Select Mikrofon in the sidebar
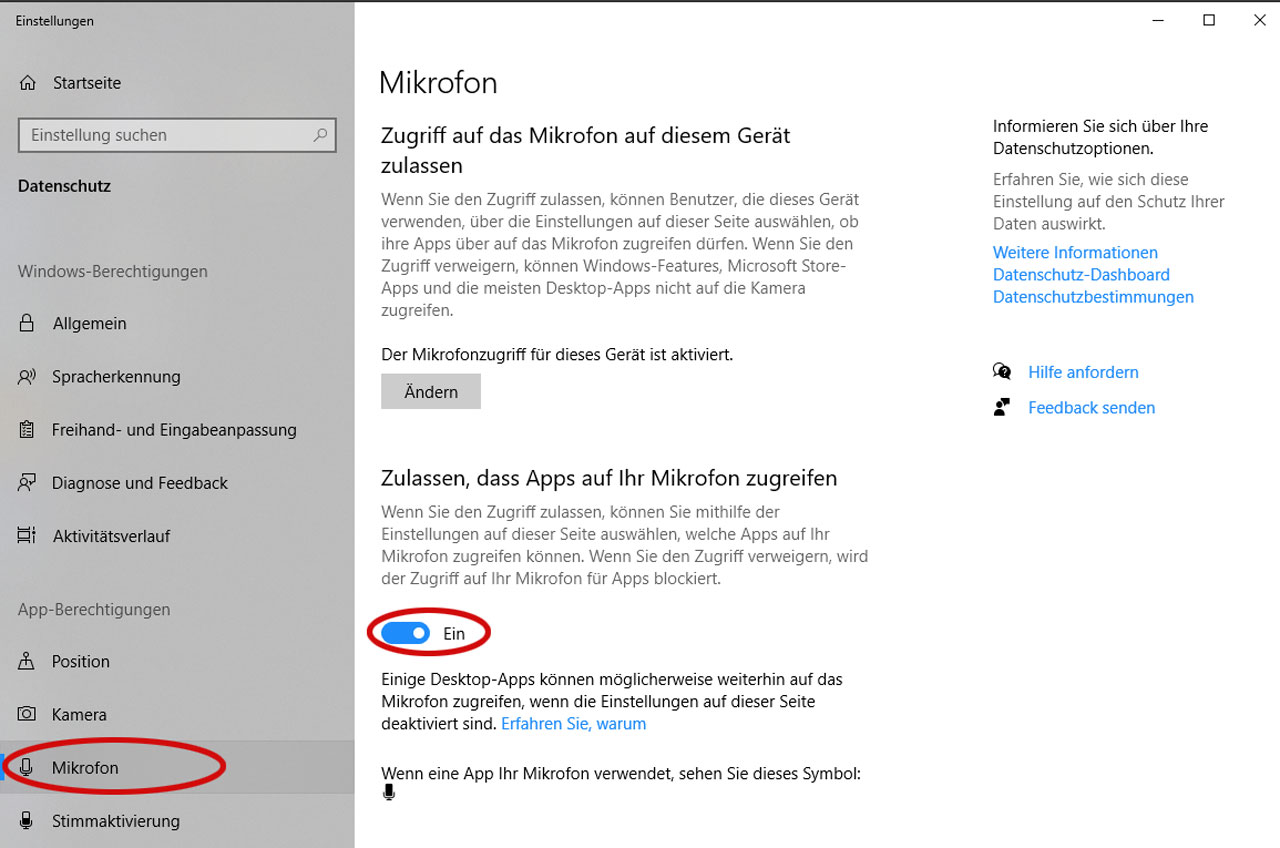Viewport: 1280px width, 848px height. [x=85, y=768]
